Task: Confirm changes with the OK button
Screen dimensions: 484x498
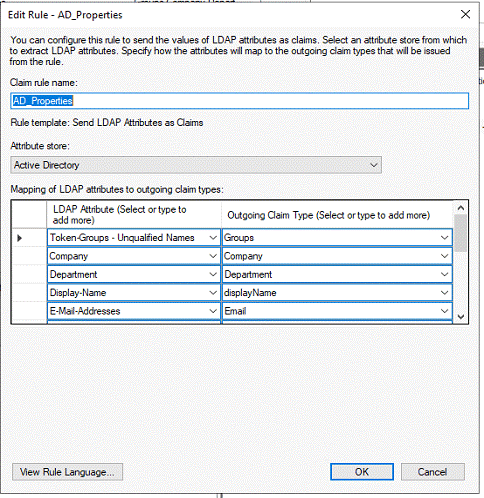Action: coord(362,472)
